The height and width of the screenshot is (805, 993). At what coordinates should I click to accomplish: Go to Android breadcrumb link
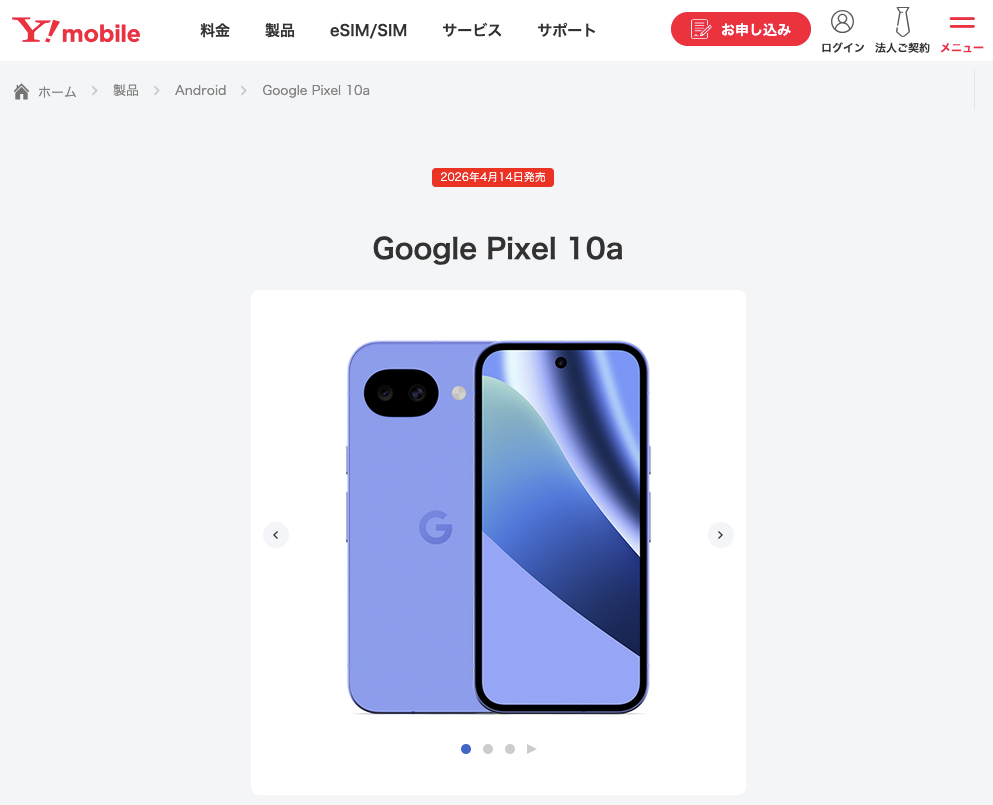coord(201,91)
